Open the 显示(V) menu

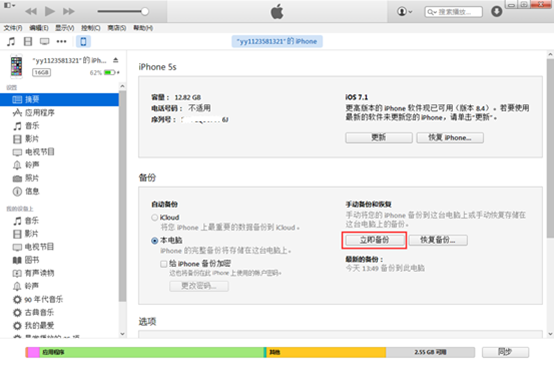pyautogui.click(x=64, y=28)
